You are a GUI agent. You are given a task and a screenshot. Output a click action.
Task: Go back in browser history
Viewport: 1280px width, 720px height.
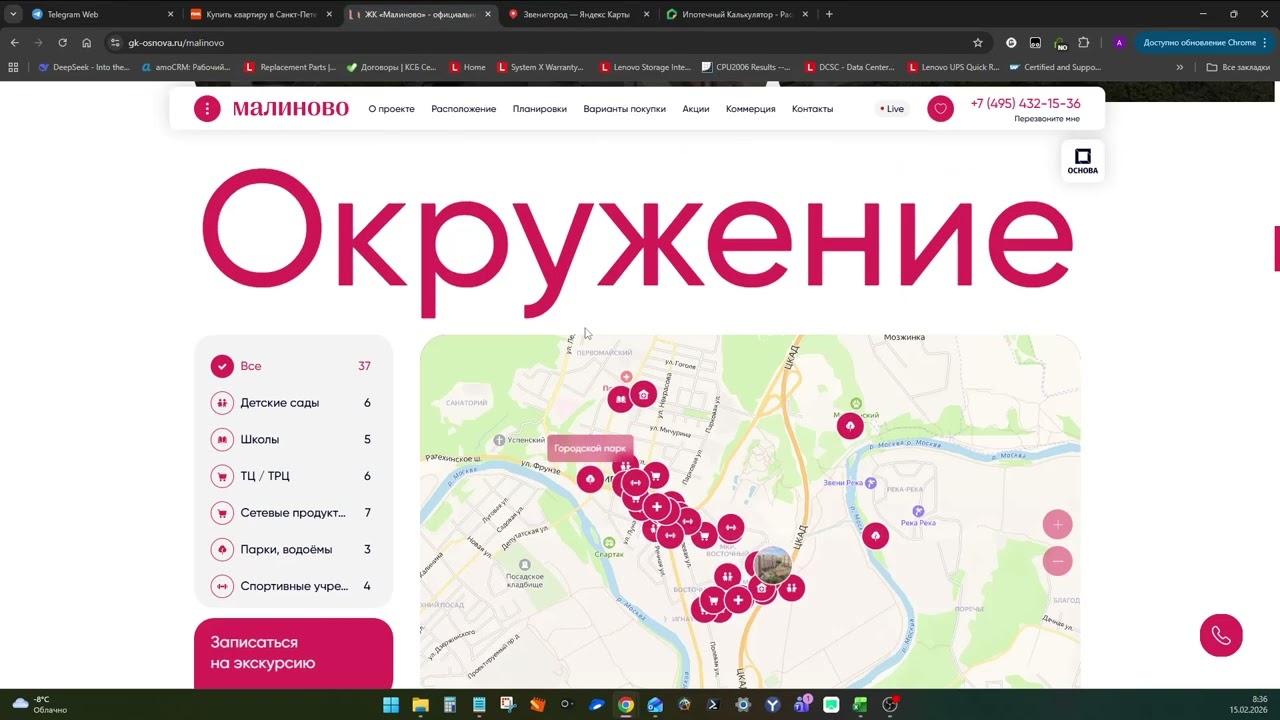pyautogui.click(x=15, y=43)
